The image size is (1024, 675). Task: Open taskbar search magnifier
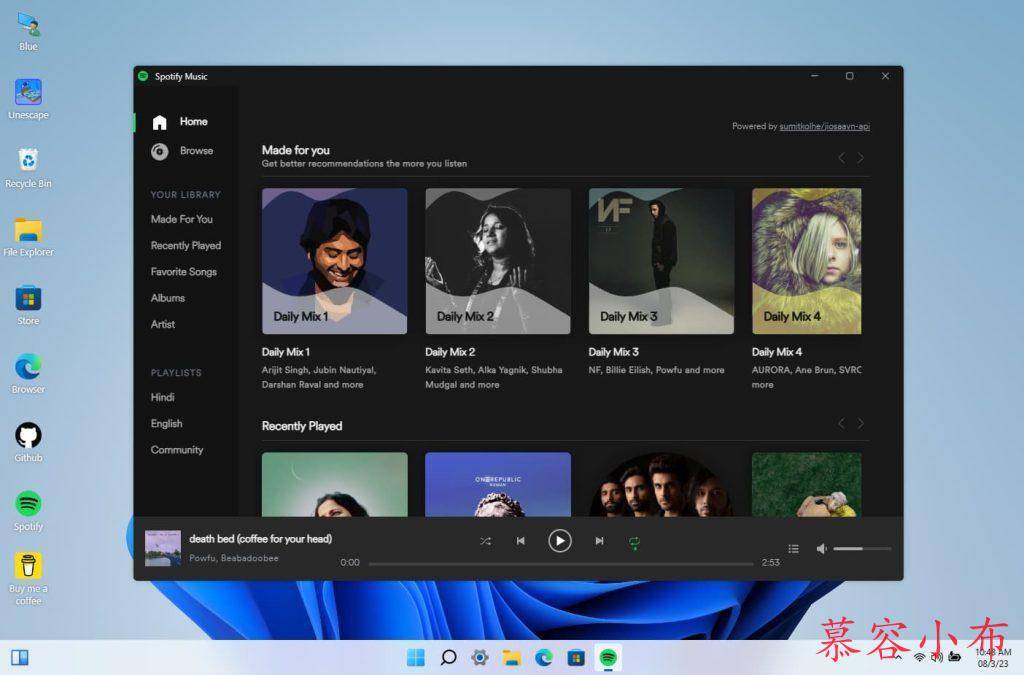[448, 657]
